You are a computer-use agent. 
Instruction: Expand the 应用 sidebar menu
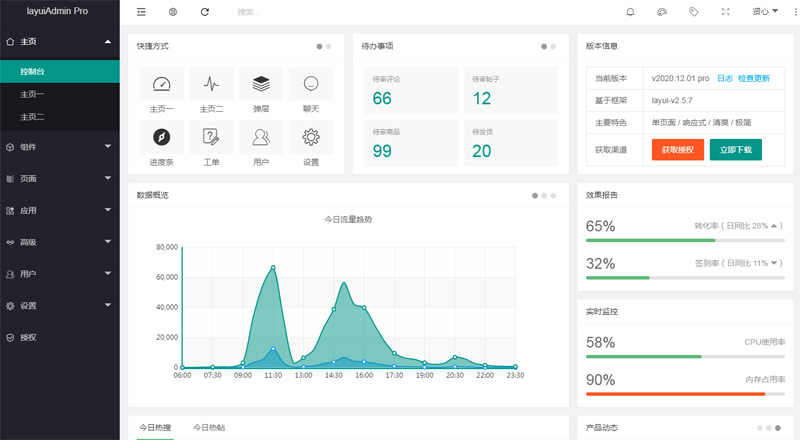coord(108,210)
